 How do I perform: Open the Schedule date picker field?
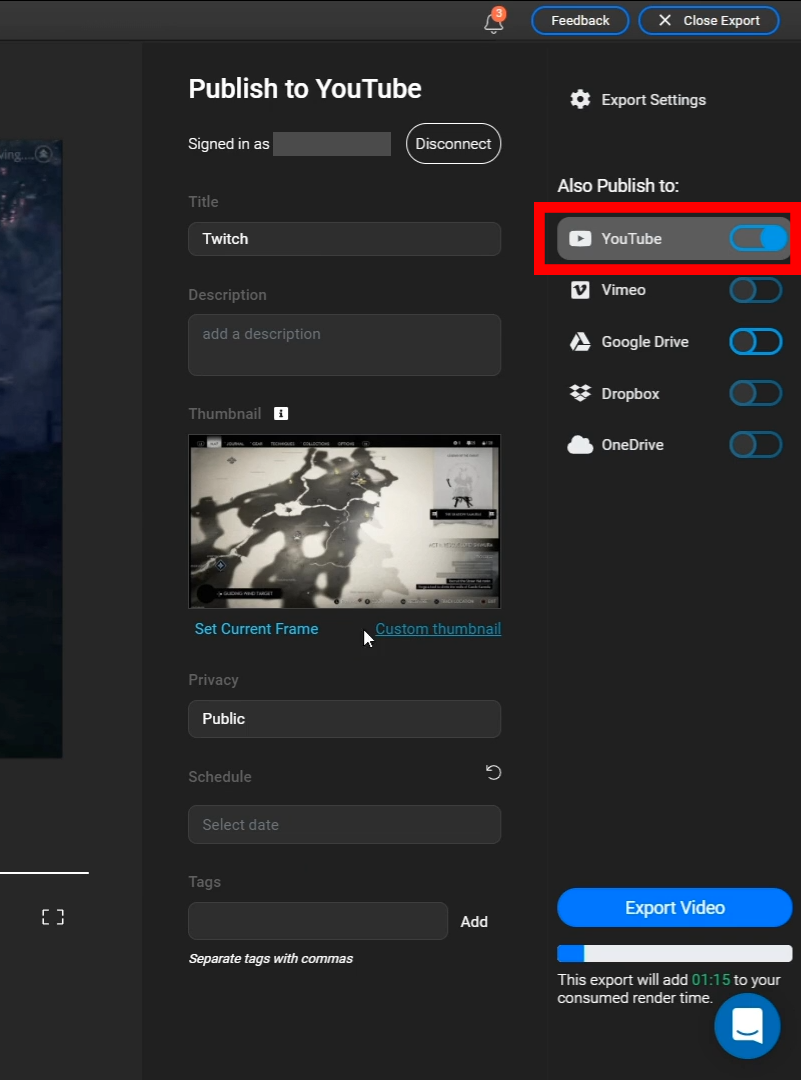344,824
